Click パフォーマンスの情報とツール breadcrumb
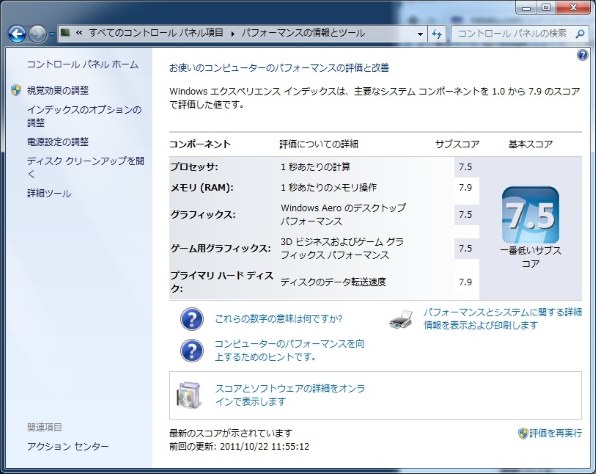Screen dimensions: 596x474 303,33
